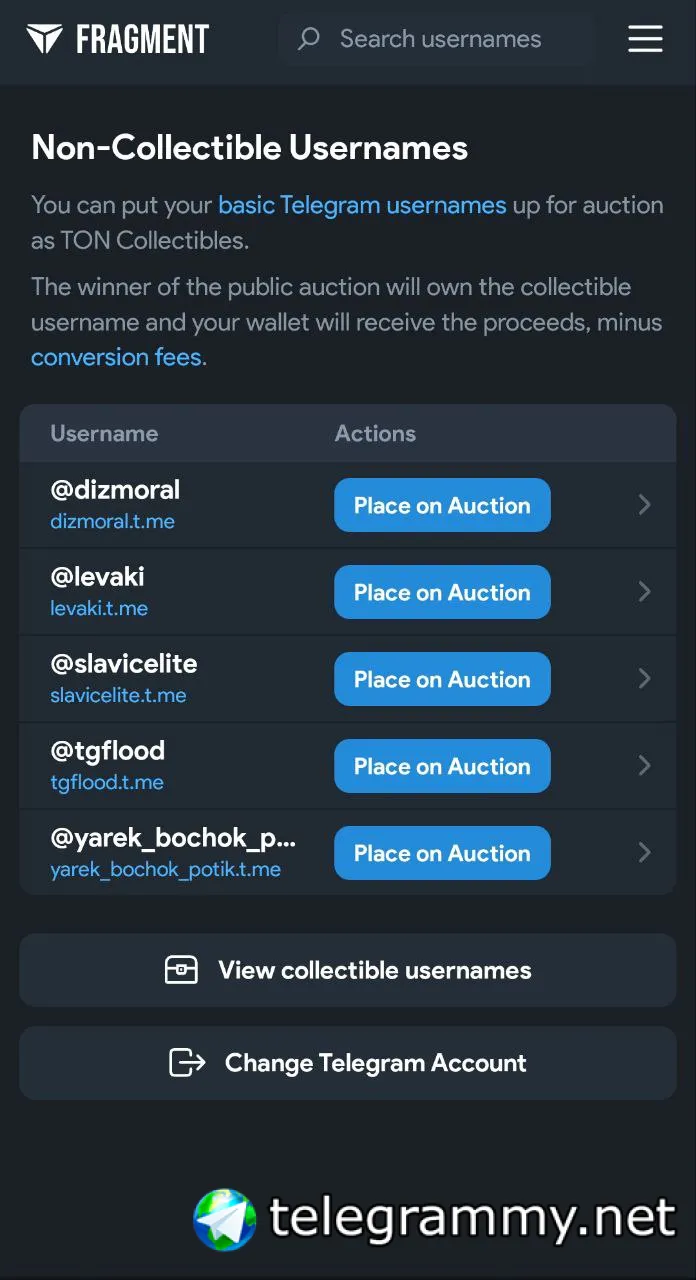View collectible usernames

point(348,970)
